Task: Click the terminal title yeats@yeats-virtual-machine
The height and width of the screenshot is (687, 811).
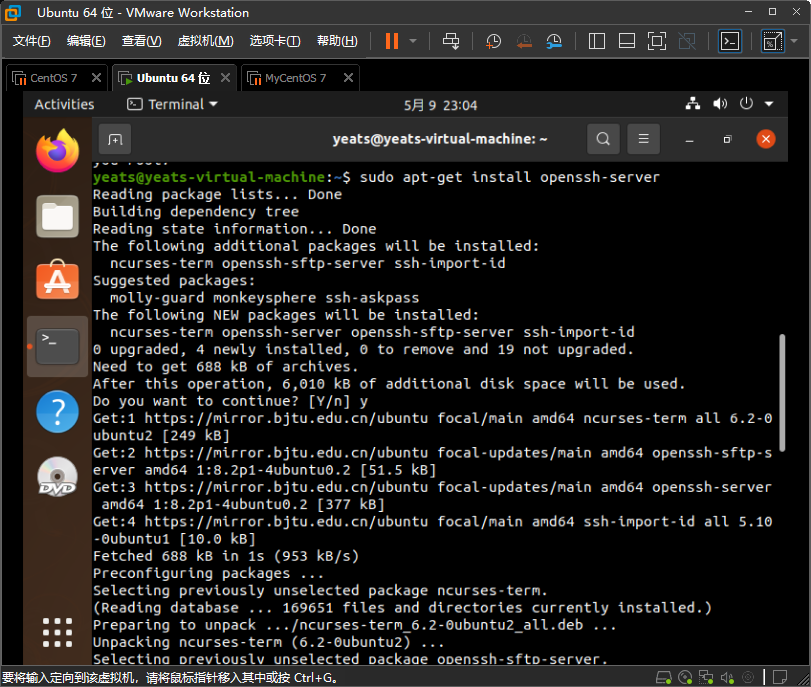Action: click(440, 139)
